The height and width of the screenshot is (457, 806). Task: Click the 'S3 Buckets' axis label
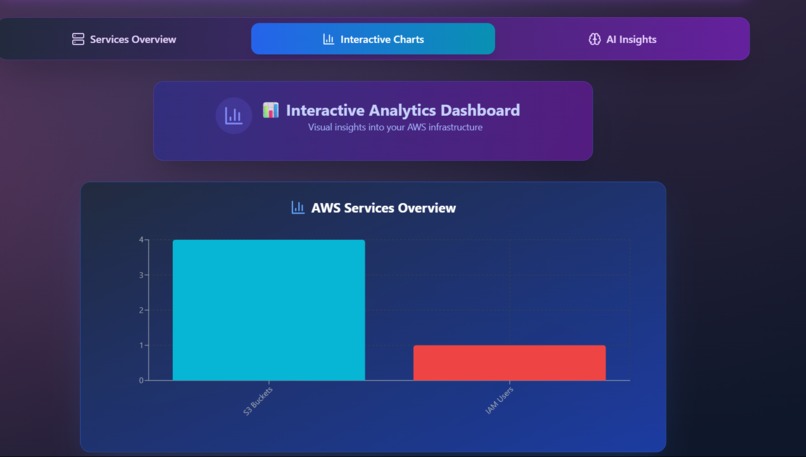(x=258, y=401)
